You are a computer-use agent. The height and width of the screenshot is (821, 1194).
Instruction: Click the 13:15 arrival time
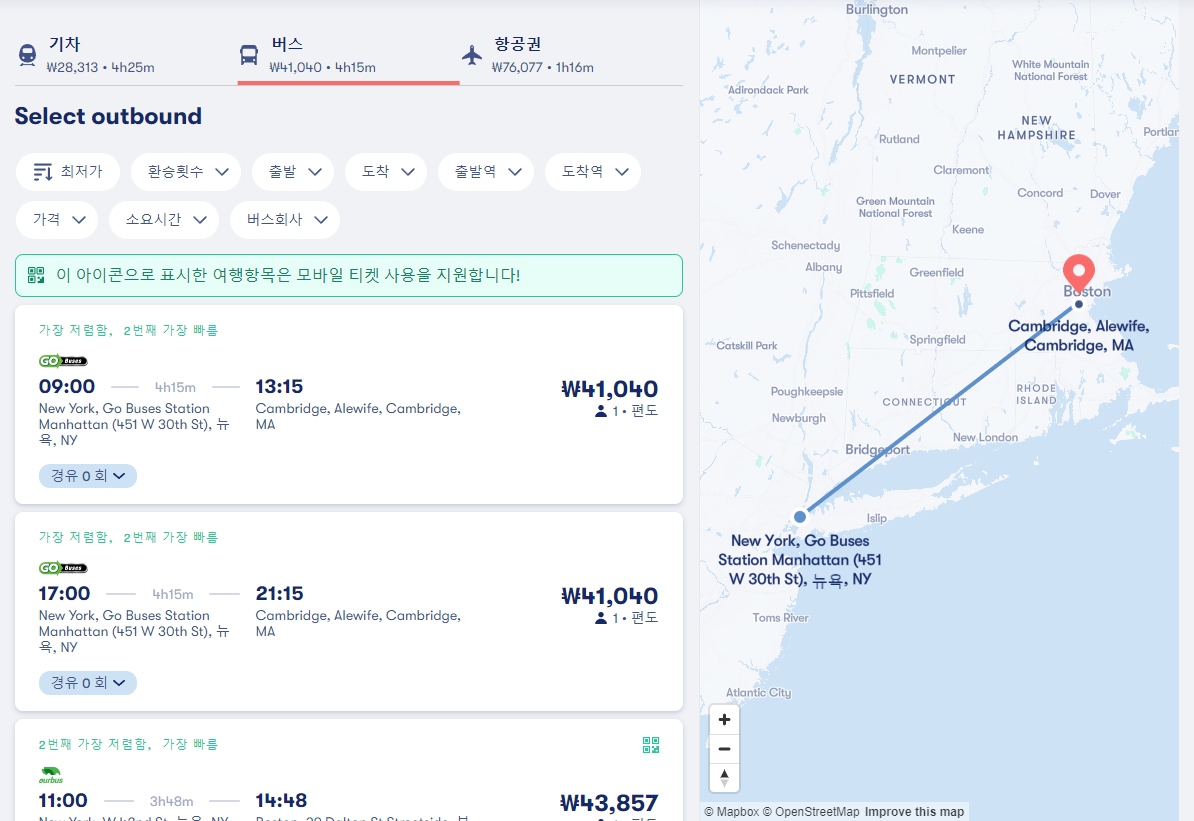pos(279,387)
